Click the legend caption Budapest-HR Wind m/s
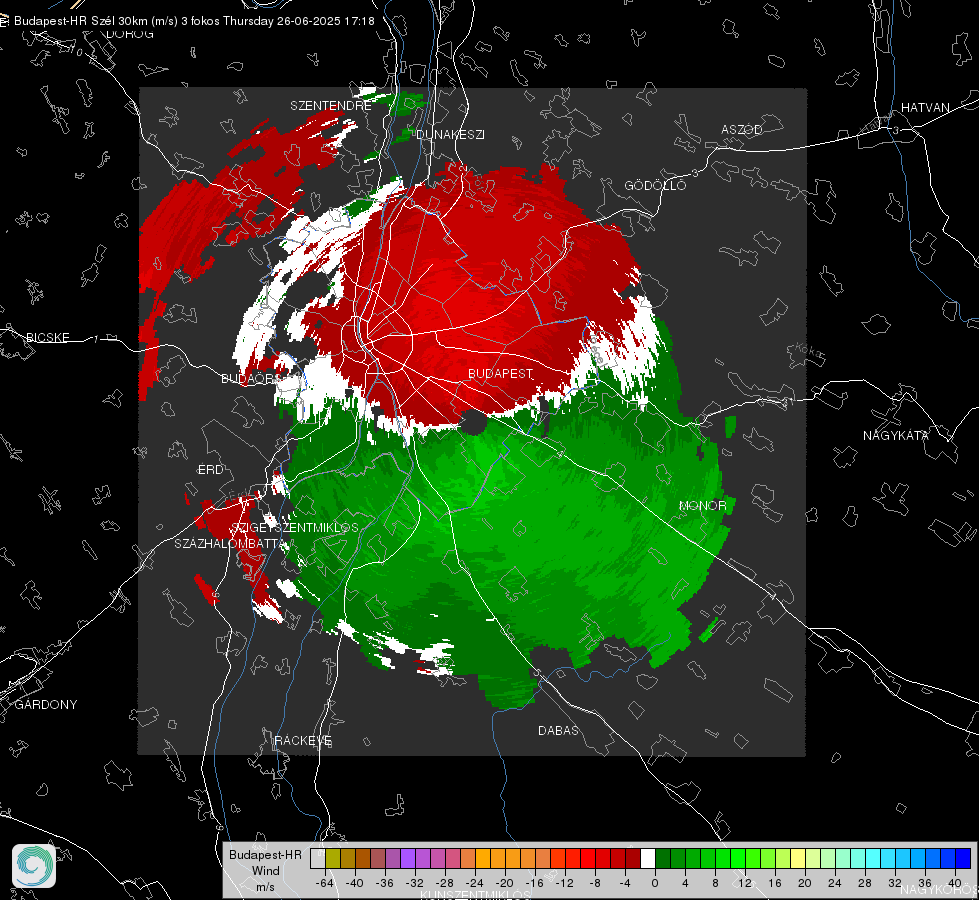This screenshot has width=979, height=900. [265, 871]
